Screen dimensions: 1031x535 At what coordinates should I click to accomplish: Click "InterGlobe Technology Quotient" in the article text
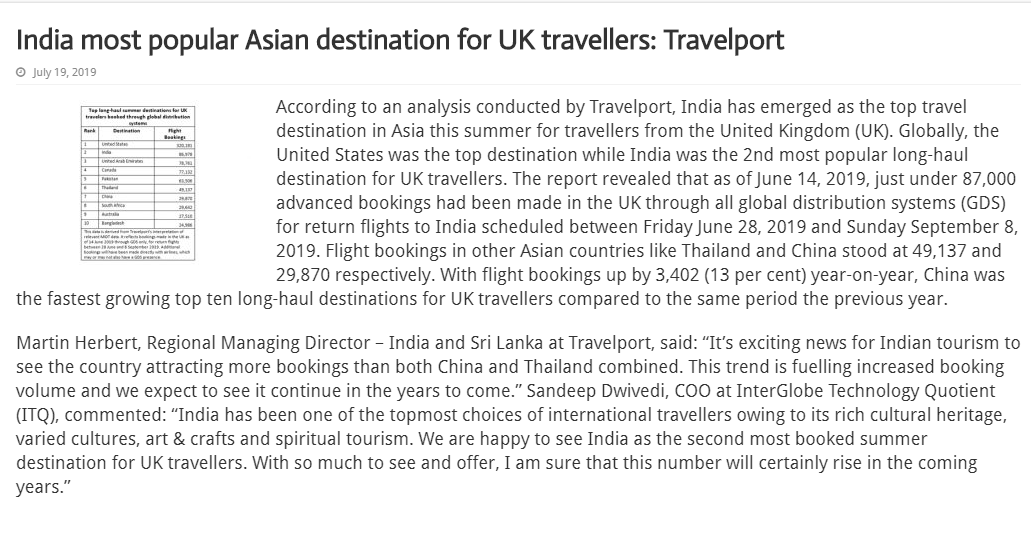[866, 391]
